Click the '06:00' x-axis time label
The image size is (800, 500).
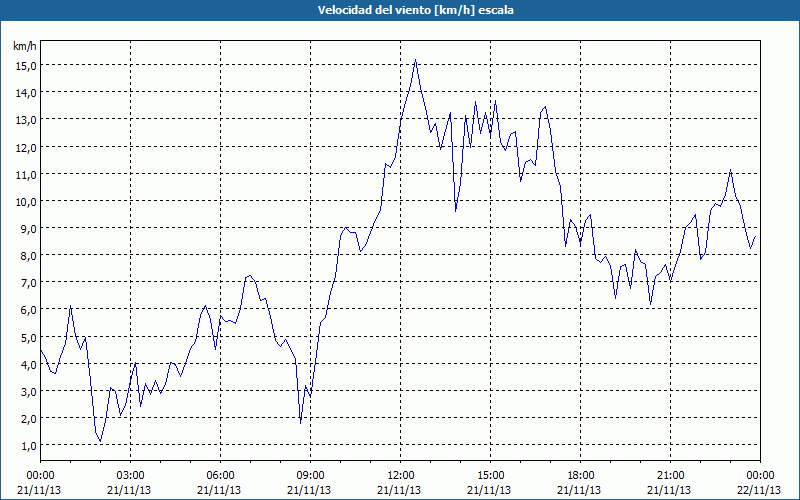point(220,476)
